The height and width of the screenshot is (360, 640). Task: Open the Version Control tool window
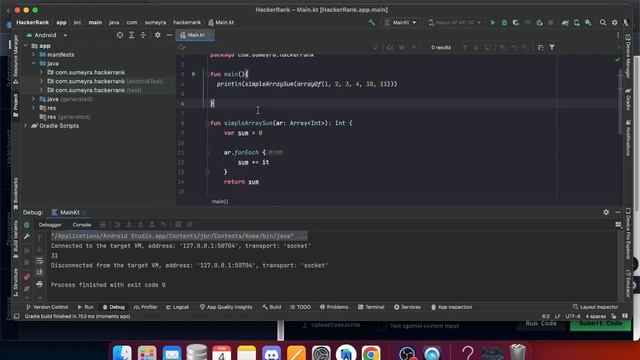[47, 307]
